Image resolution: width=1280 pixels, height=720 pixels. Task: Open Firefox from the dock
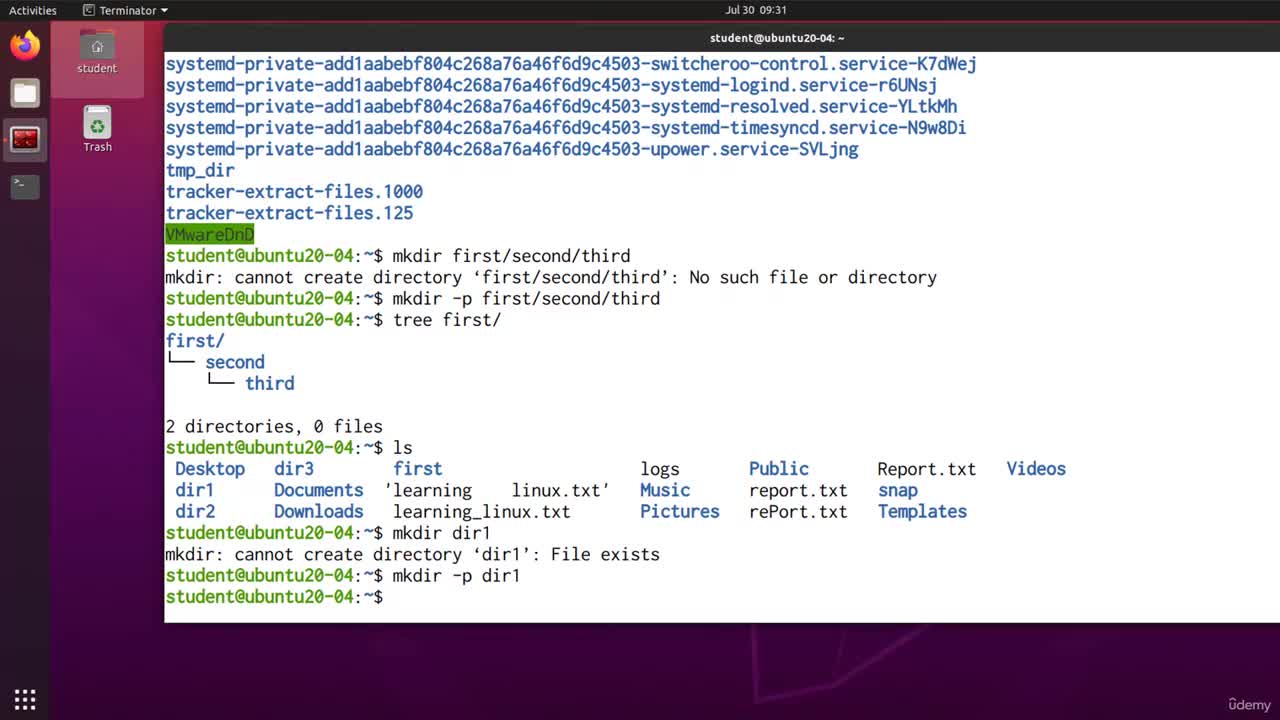click(x=25, y=46)
